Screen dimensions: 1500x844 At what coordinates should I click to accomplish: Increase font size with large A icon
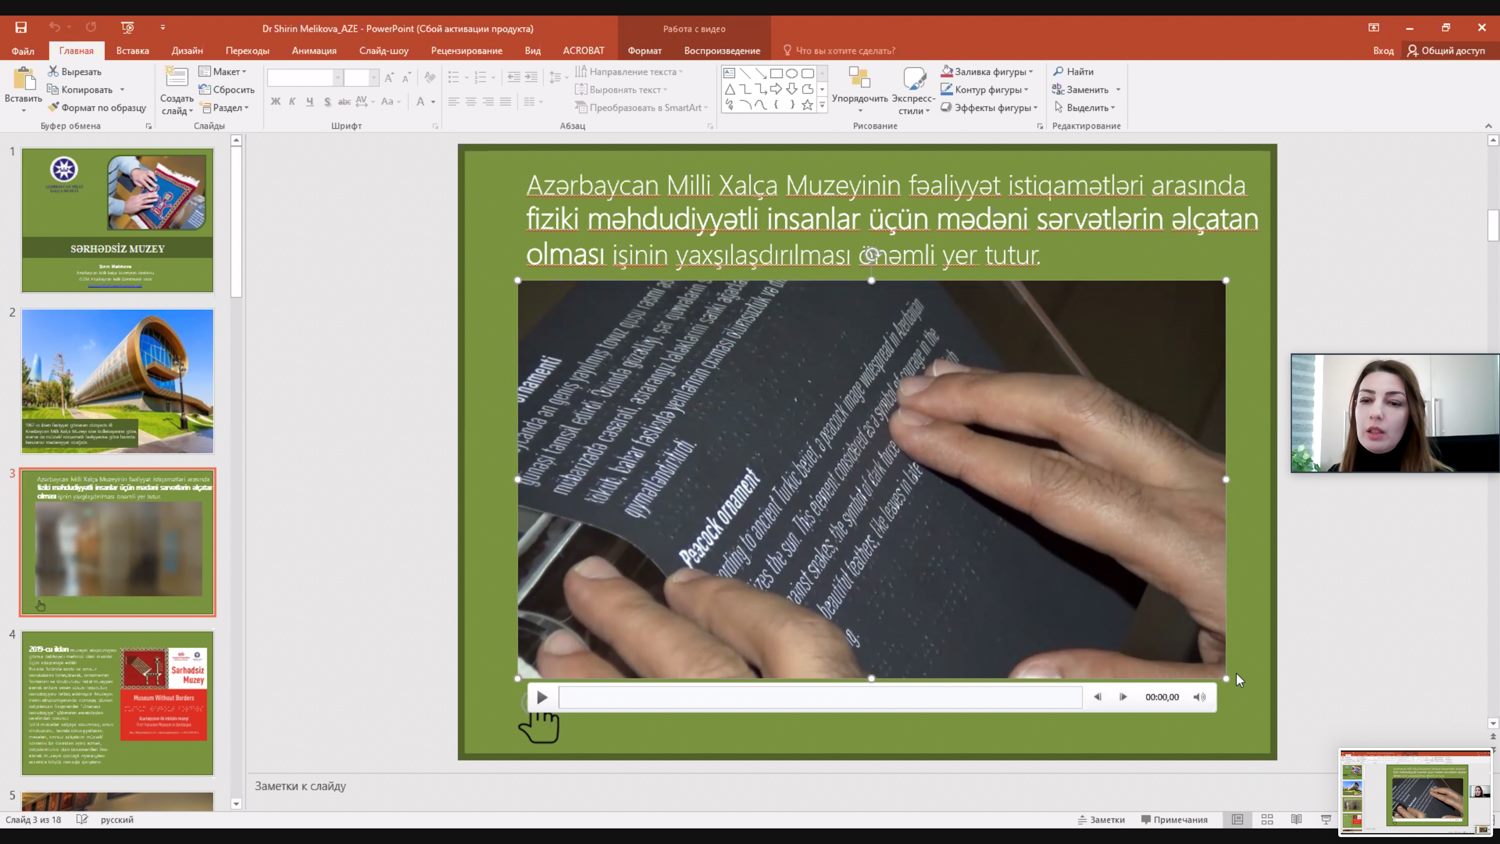(x=390, y=77)
